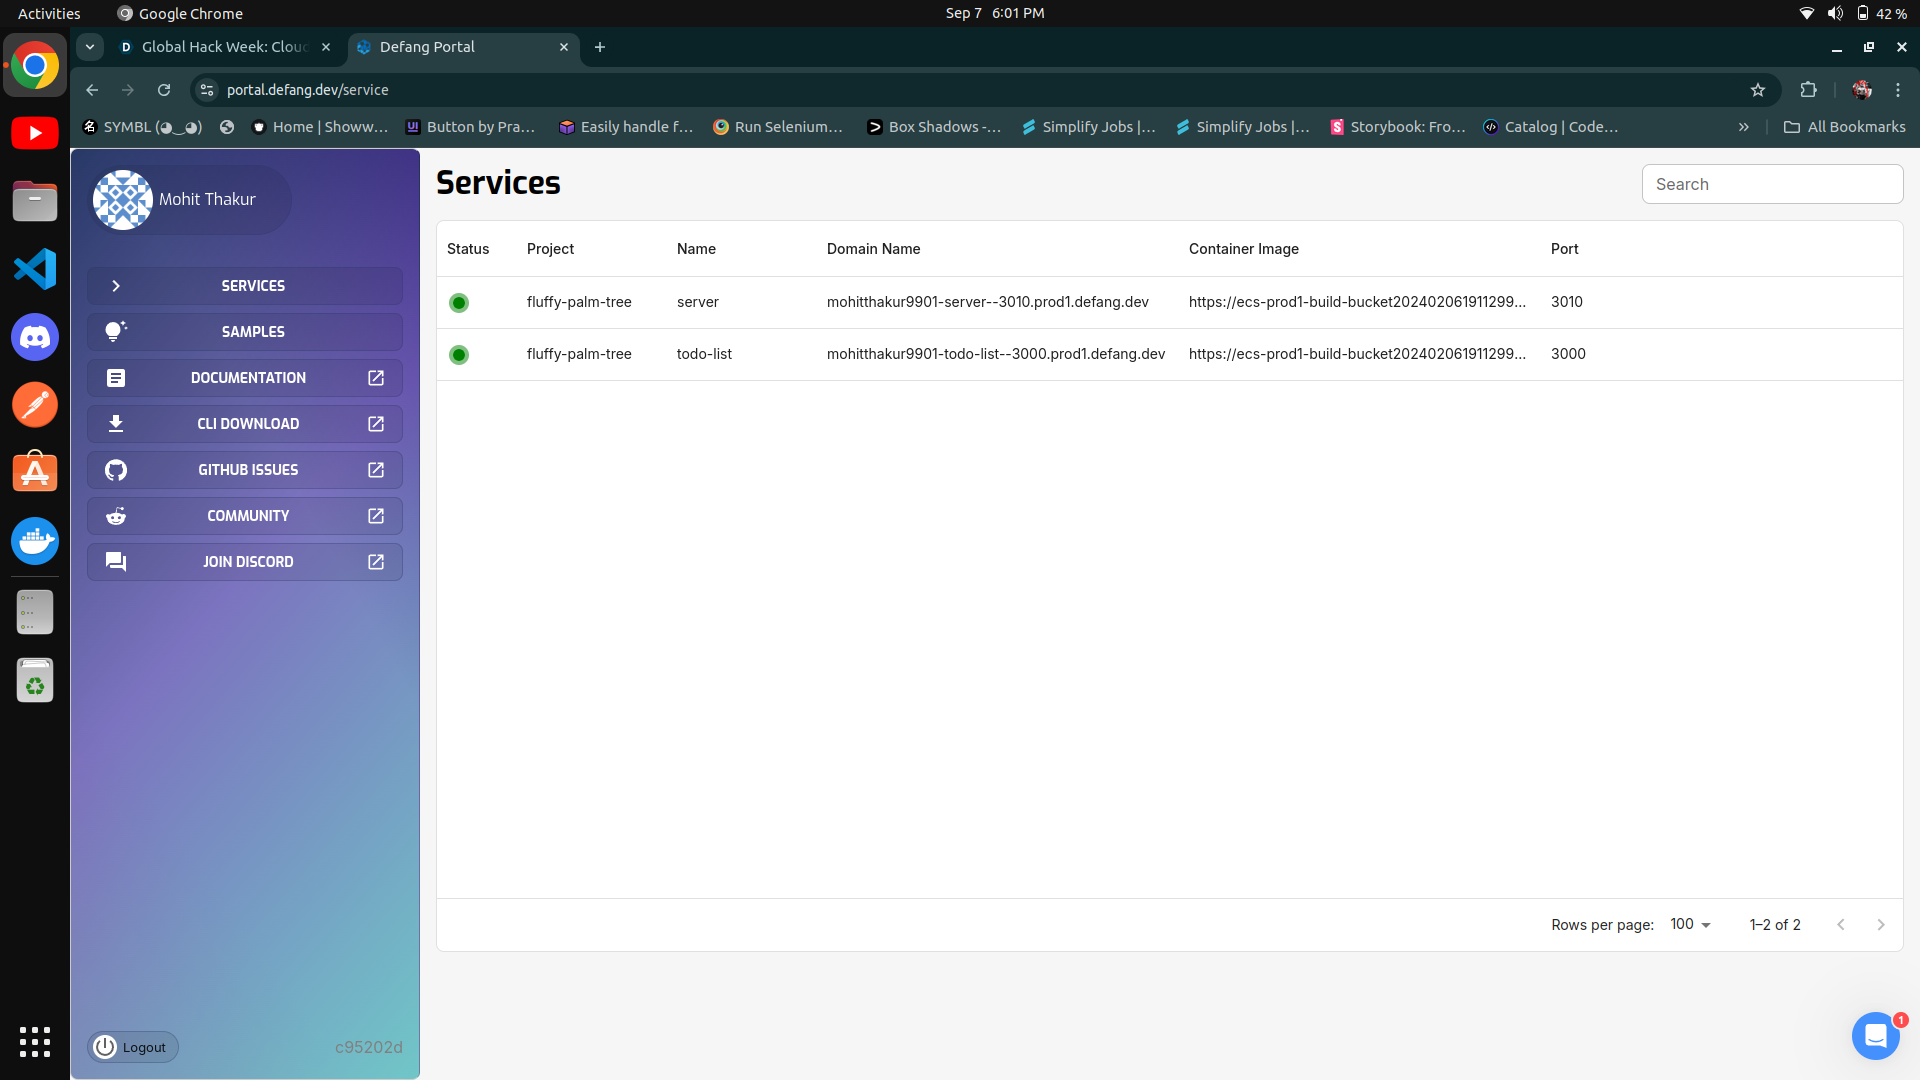This screenshot has height=1080, width=1920.
Task: Click the GitHub Issues octocat icon
Action: click(x=116, y=470)
